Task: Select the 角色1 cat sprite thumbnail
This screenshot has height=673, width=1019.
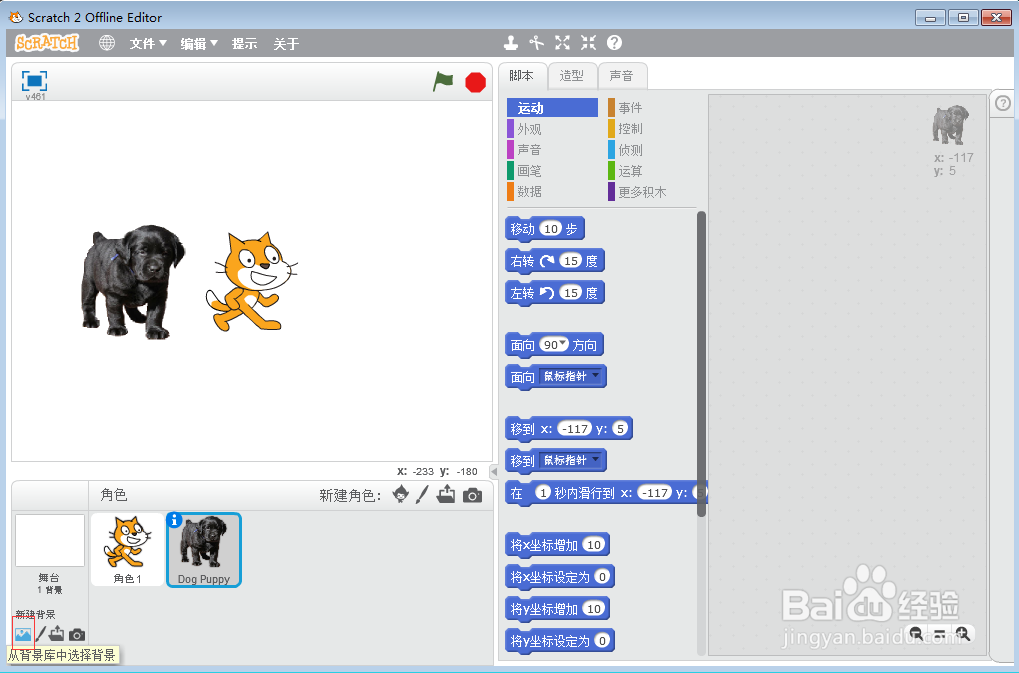Action: 127,550
